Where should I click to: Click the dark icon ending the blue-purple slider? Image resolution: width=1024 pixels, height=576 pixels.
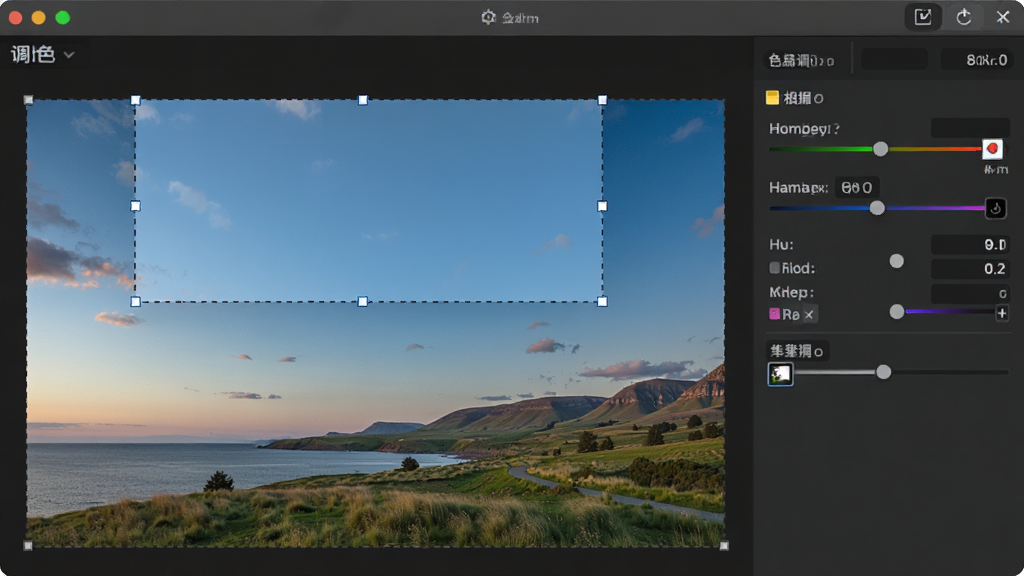pos(995,209)
